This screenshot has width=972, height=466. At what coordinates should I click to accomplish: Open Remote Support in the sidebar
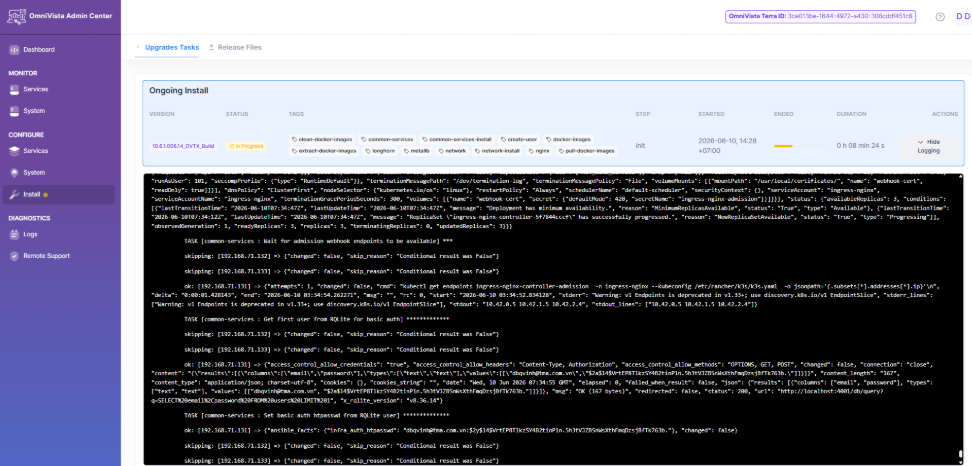58,256
